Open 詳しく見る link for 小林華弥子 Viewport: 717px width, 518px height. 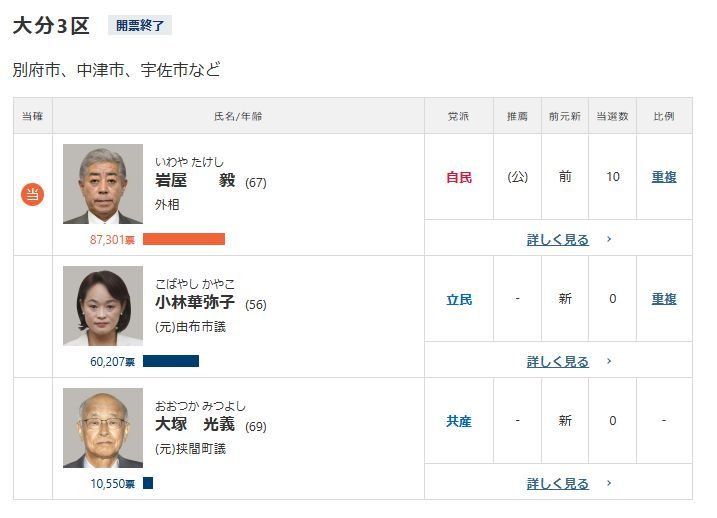click(x=557, y=362)
